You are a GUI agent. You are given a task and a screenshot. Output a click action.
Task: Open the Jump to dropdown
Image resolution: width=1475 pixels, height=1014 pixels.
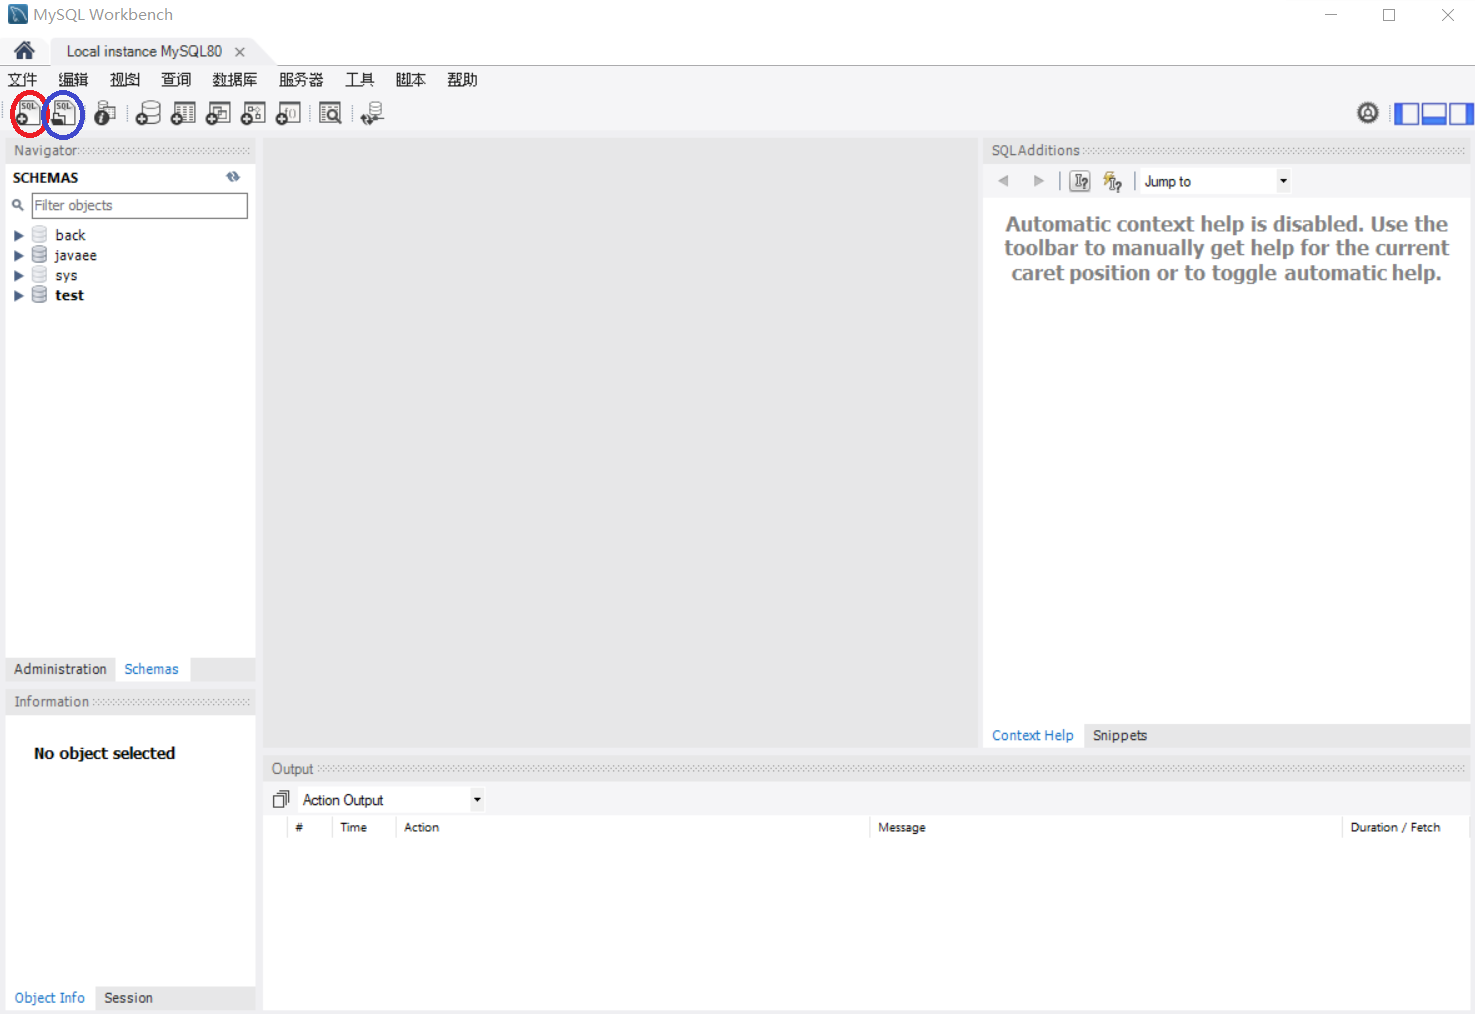[1283, 181]
